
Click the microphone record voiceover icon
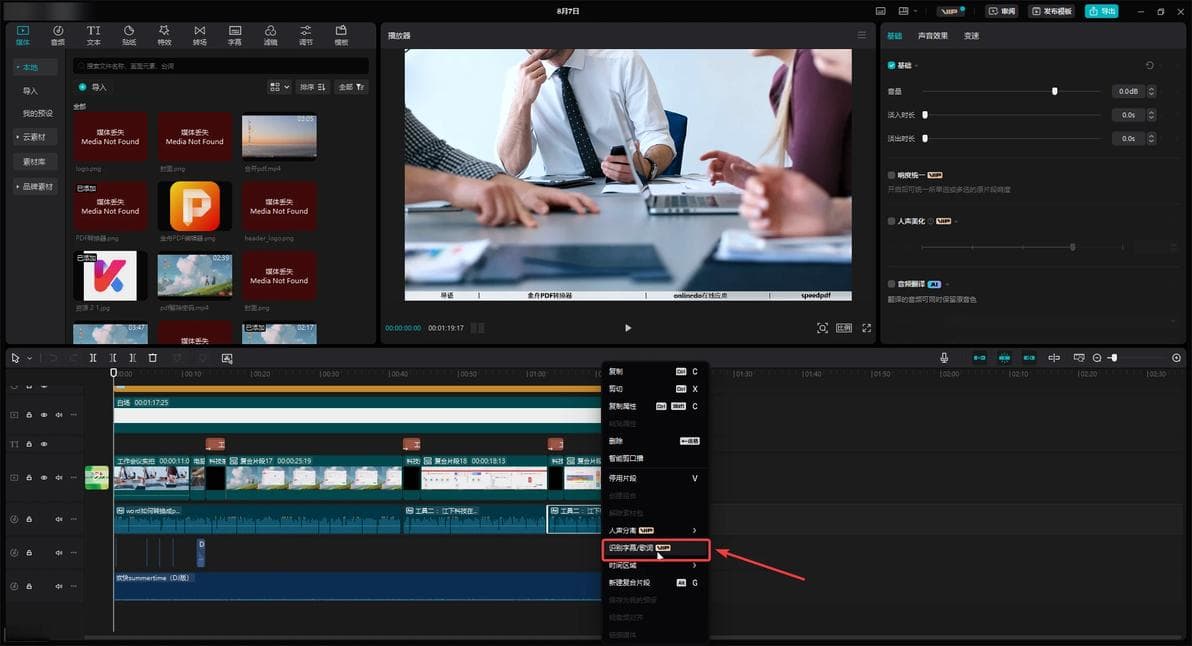(x=943, y=358)
